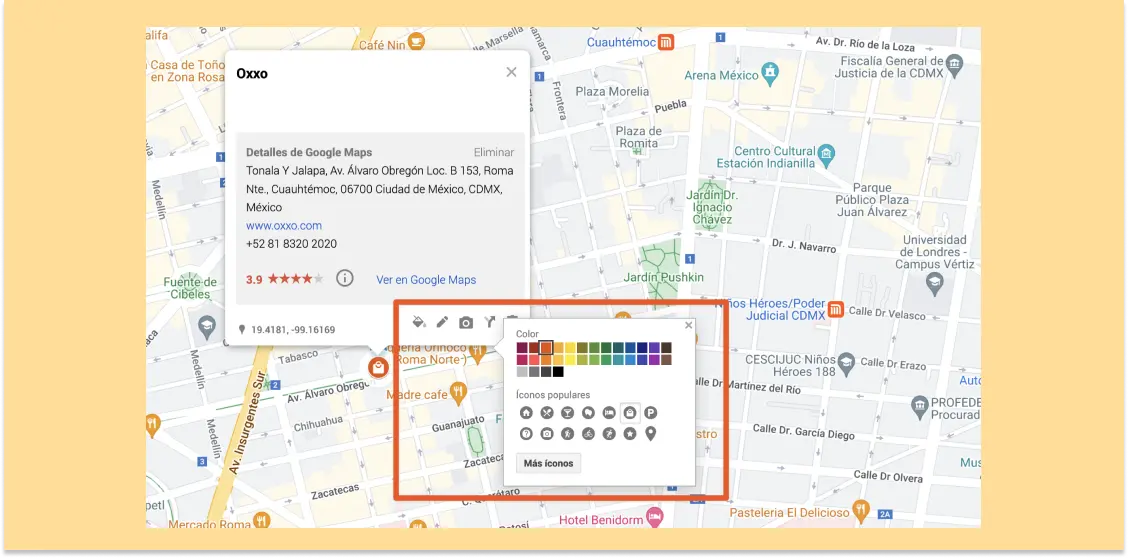The height and width of the screenshot is (558, 1128).
Task: Click the Plaza de Romita label
Action: pos(638,137)
